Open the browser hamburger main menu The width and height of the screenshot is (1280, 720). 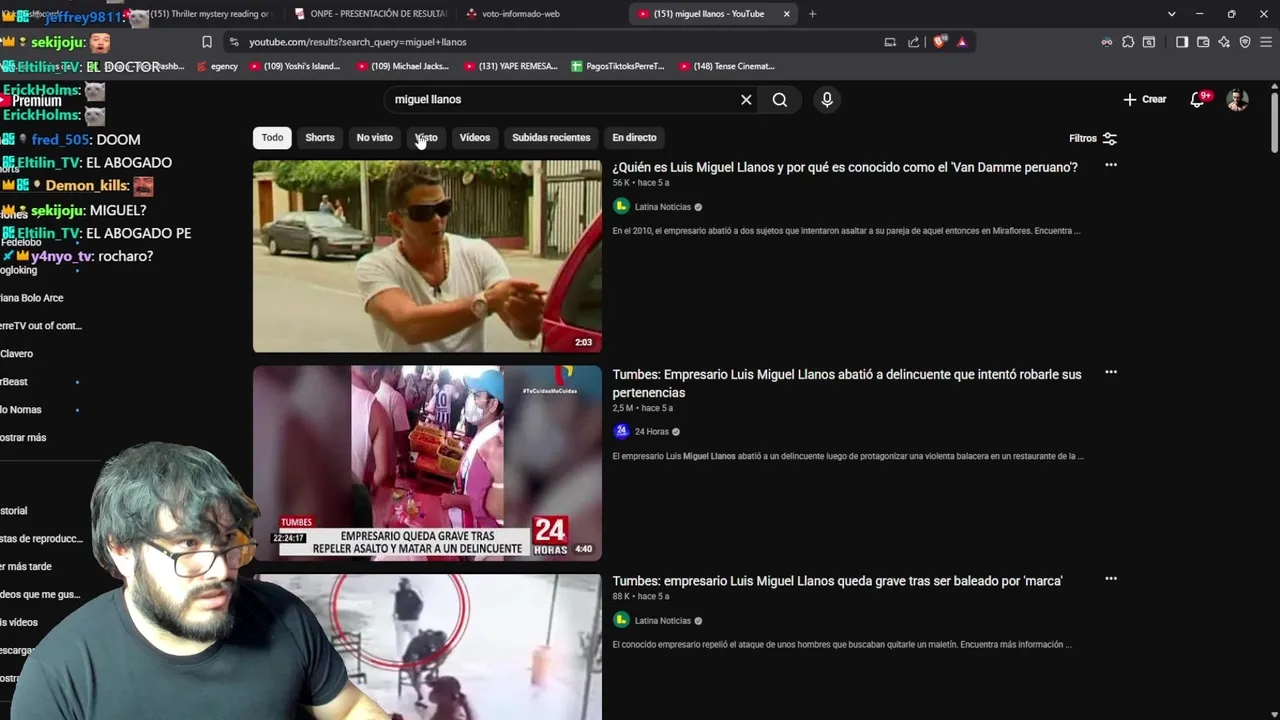[x=1266, y=42]
